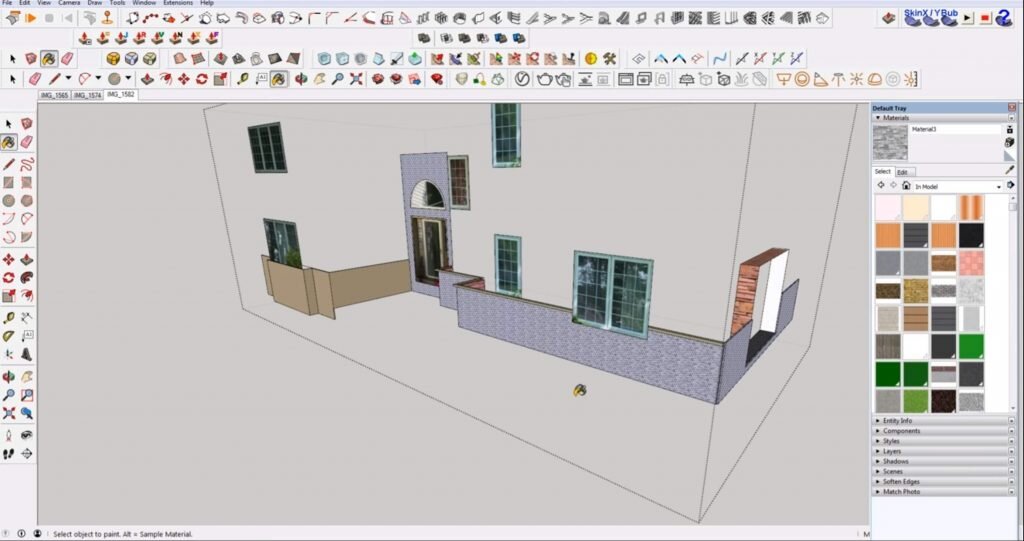The image size is (1024, 541).
Task: Open the Details arrow beside In Model
Action: click(1010, 186)
